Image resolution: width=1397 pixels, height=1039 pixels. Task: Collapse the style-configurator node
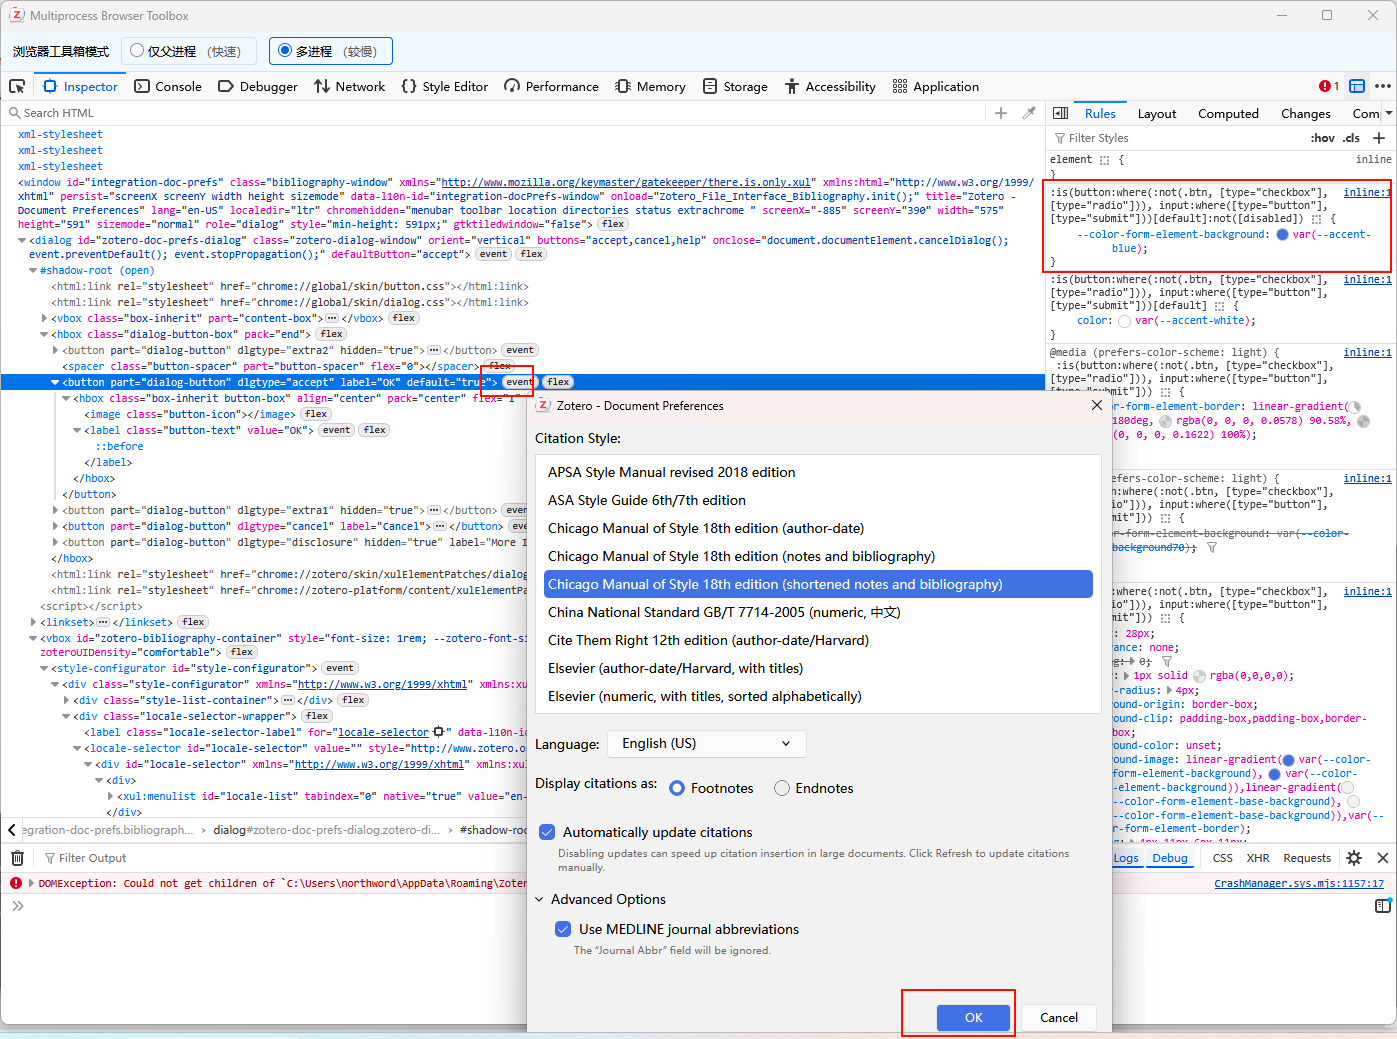point(44,668)
